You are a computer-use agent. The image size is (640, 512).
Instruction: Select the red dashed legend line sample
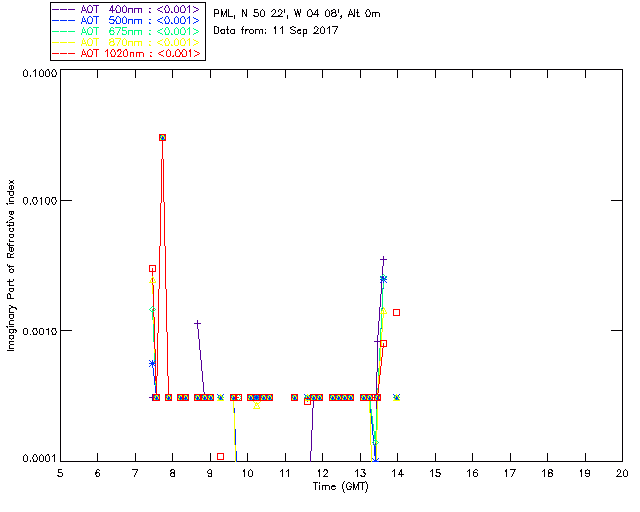[64, 53]
